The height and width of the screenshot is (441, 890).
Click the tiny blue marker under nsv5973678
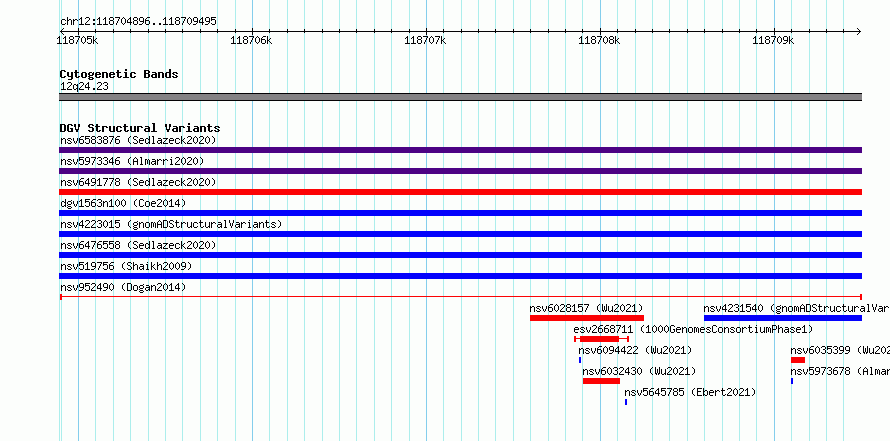click(x=792, y=381)
